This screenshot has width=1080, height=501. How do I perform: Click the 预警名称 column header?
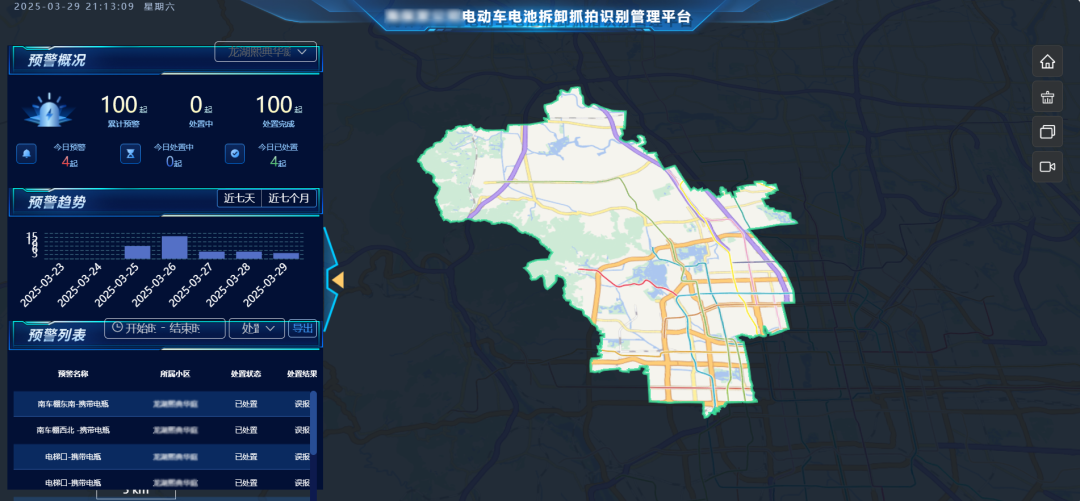pyautogui.click(x=73, y=374)
